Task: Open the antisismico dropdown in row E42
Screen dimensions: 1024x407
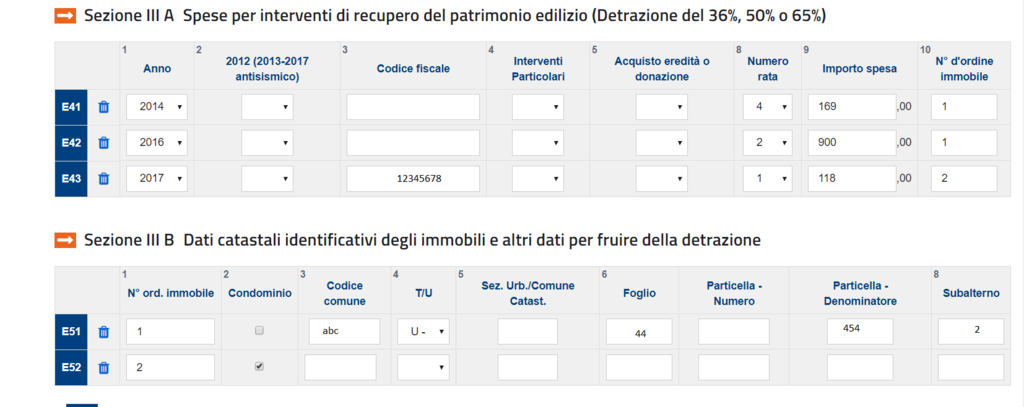Action: [267, 142]
